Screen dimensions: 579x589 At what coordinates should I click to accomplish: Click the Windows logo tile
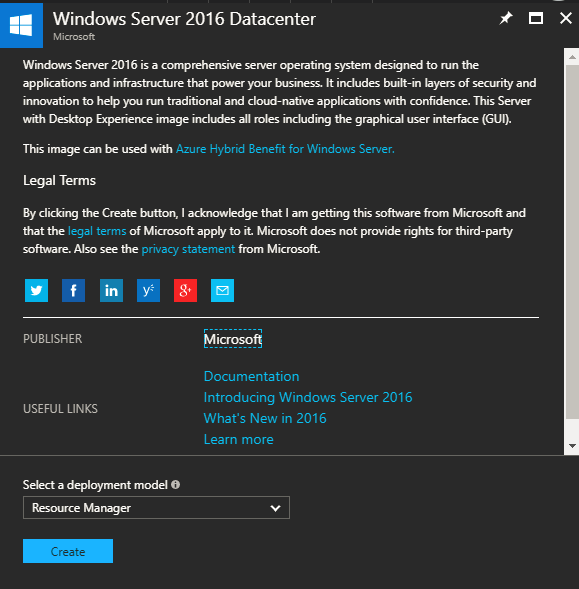21,25
